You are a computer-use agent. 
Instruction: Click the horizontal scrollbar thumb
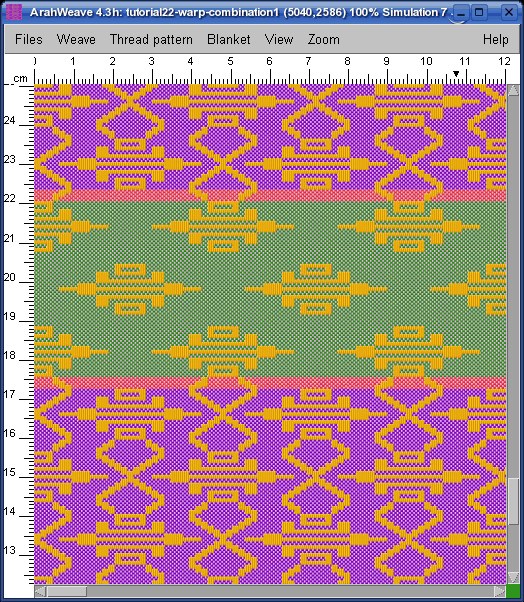tap(66, 591)
